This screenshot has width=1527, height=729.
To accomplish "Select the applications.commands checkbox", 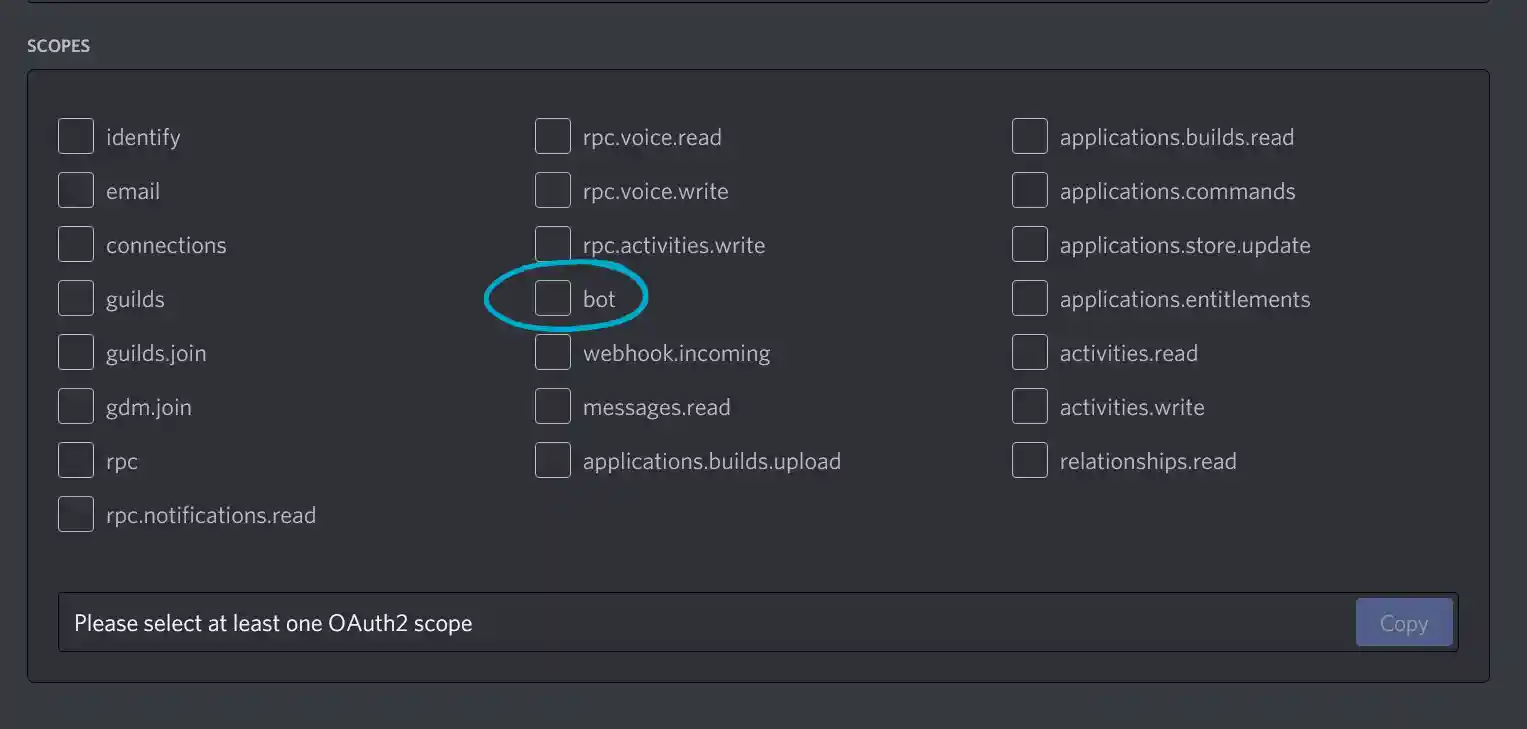I will pyautogui.click(x=1029, y=190).
